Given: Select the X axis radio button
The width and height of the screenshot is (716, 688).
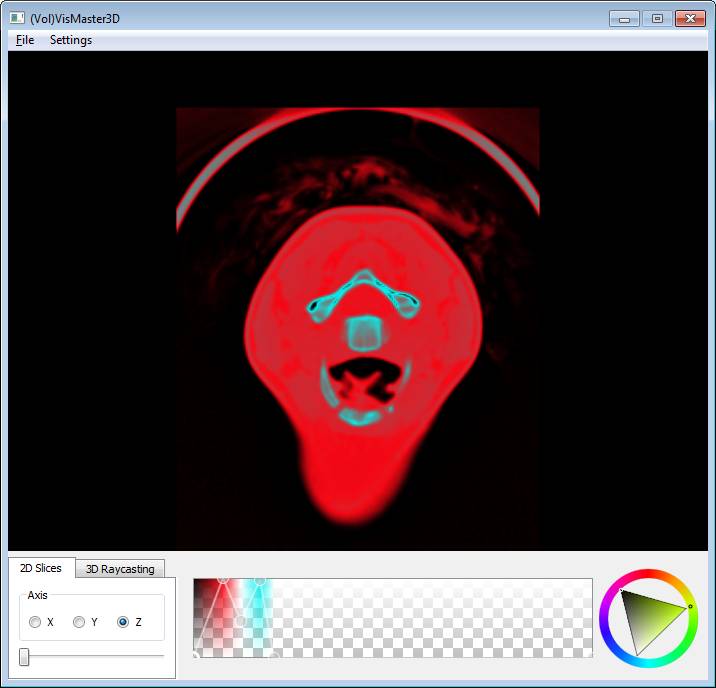Looking at the screenshot, I should 36,622.
